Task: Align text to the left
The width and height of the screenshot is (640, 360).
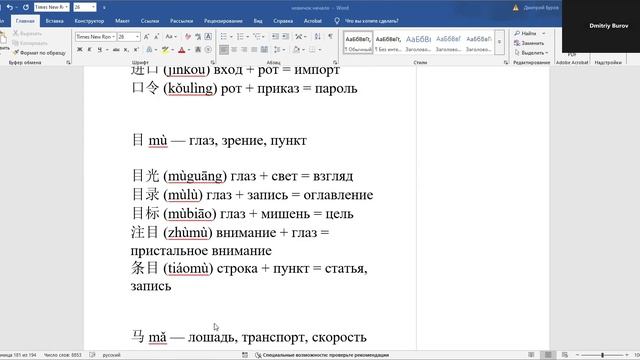Action: [x=224, y=50]
